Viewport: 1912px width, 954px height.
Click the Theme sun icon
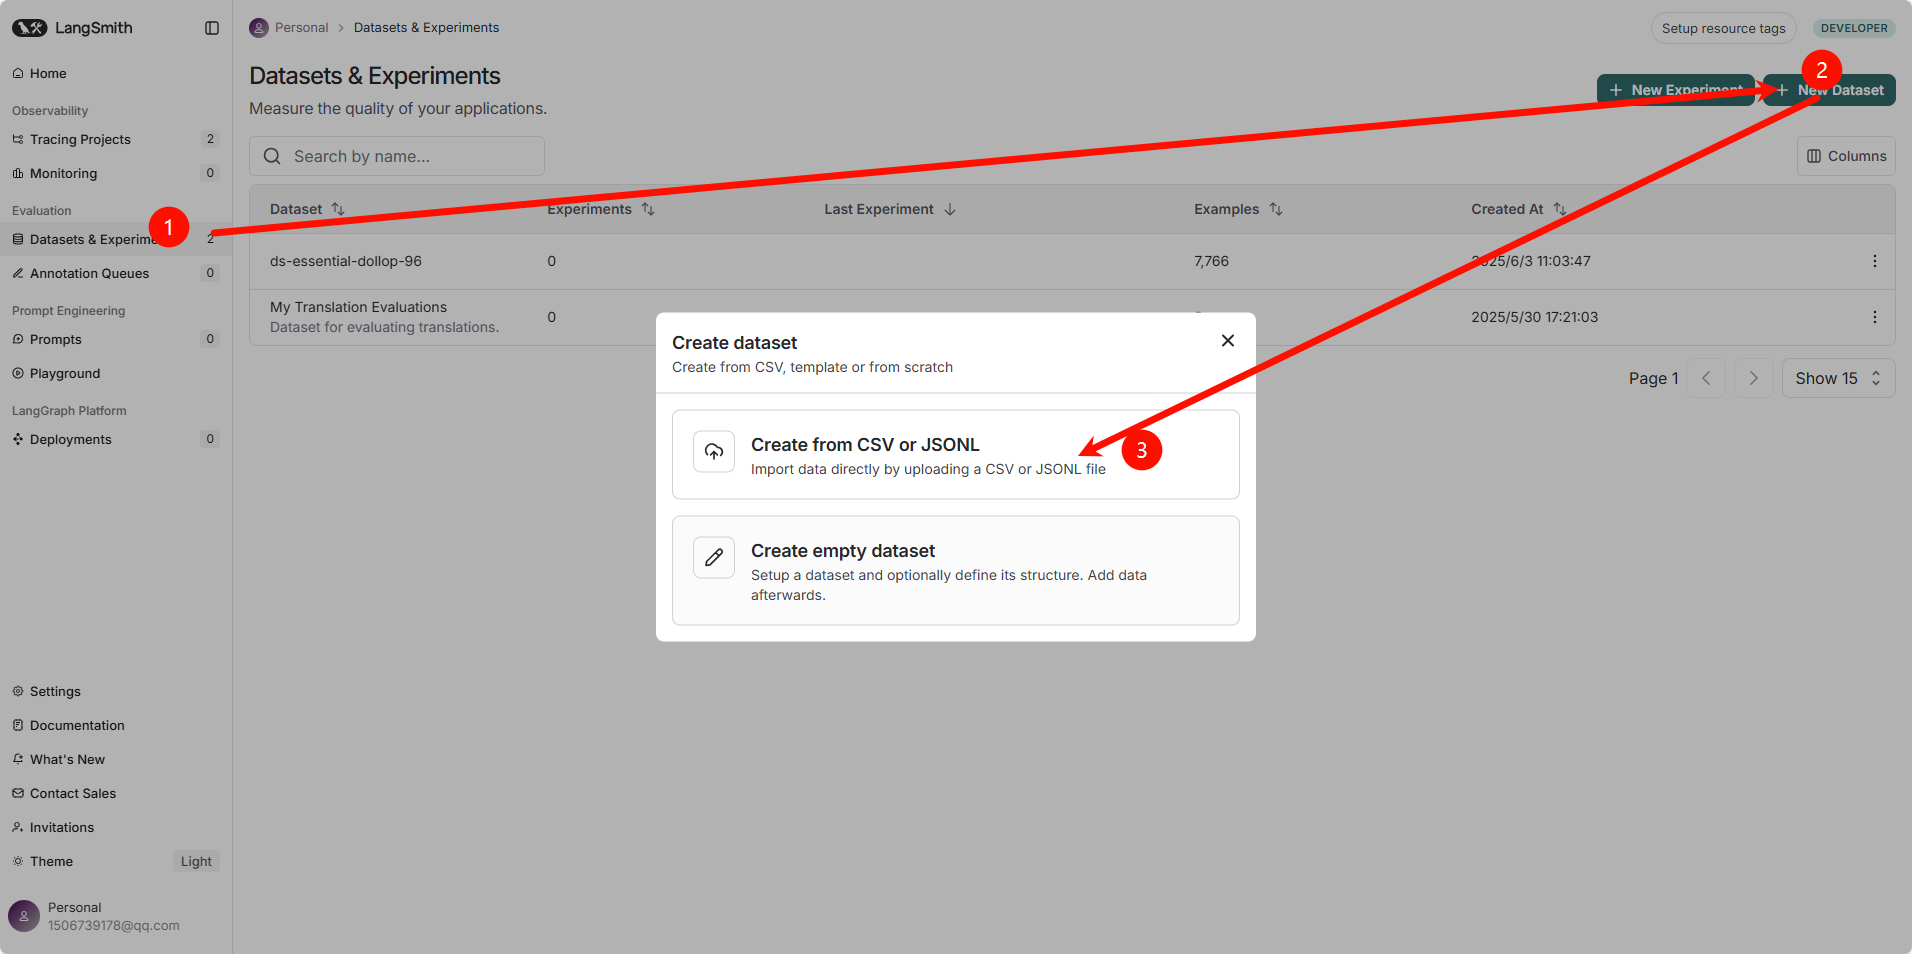(18, 861)
